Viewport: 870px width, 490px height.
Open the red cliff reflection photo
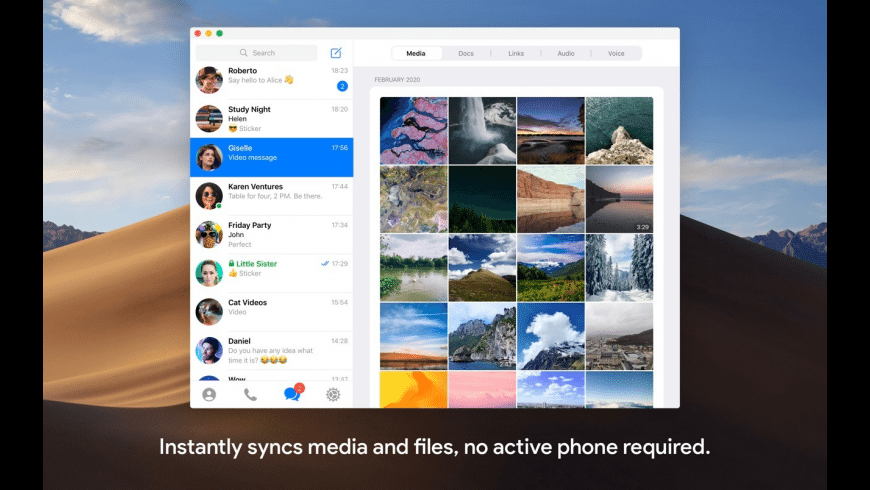pyautogui.click(x=551, y=199)
